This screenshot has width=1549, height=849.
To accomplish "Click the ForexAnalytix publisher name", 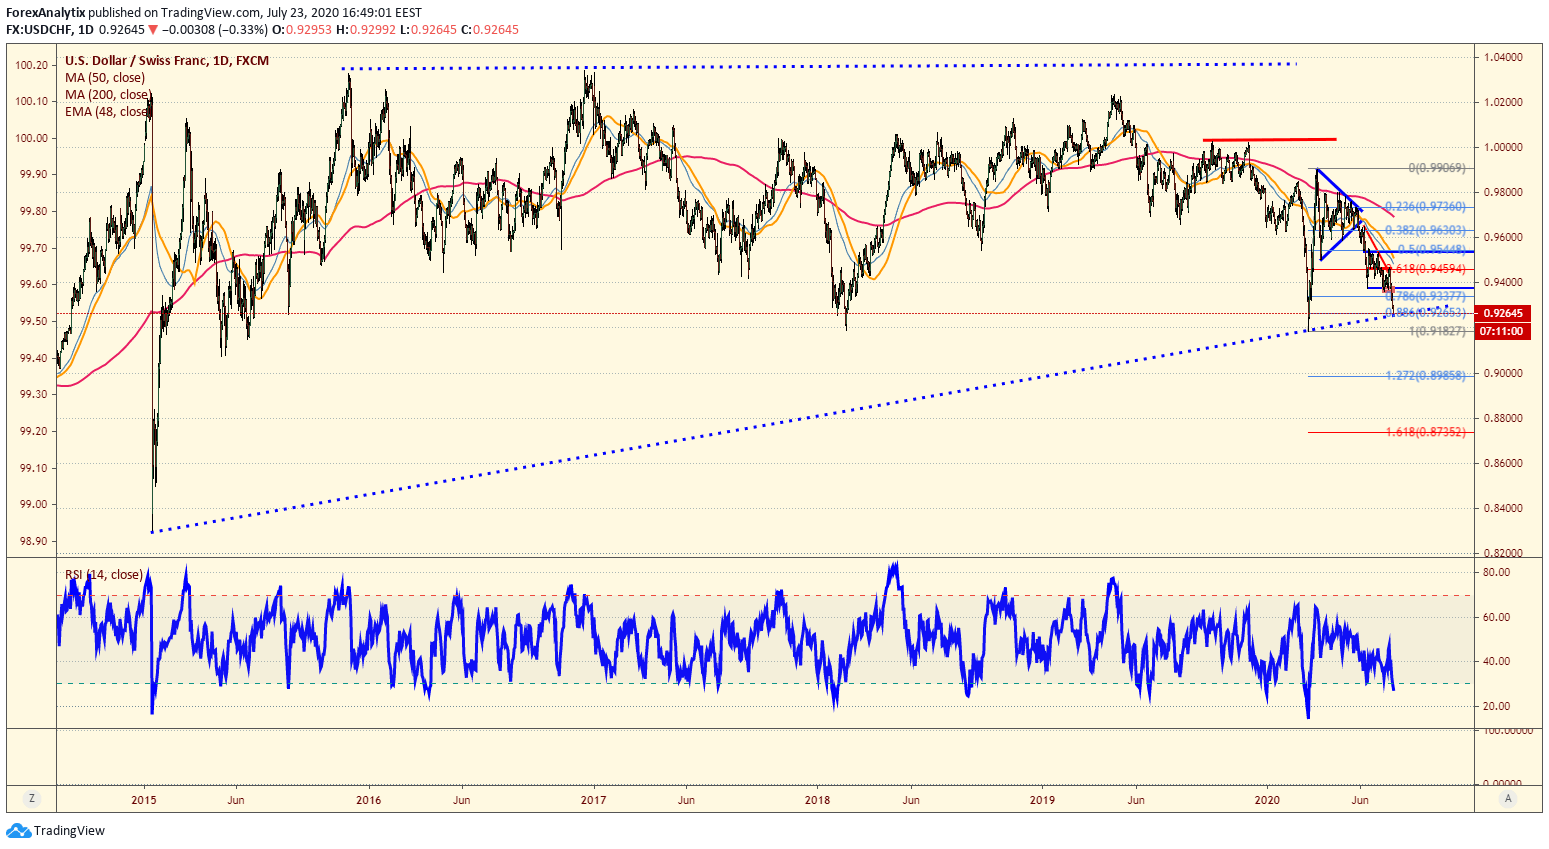I will (x=45, y=13).
